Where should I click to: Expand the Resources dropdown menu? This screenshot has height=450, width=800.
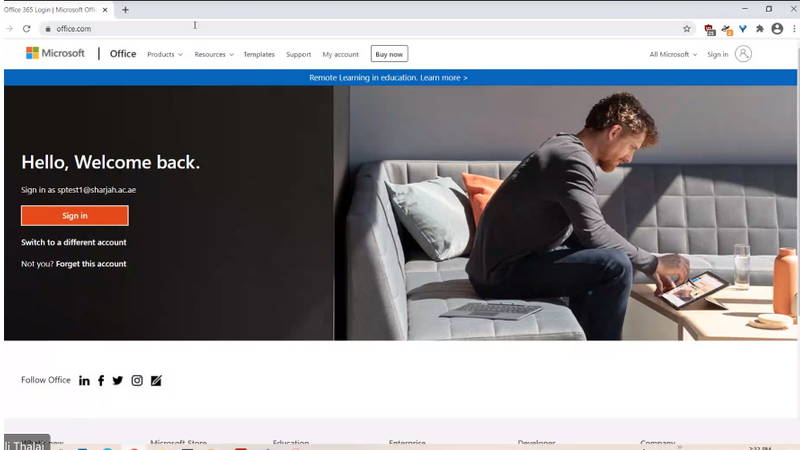[214, 54]
